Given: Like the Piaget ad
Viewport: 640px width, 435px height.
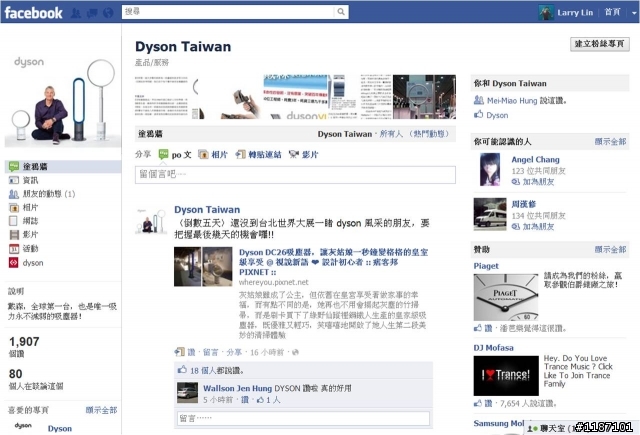Looking at the screenshot, I should click(x=488, y=328).
